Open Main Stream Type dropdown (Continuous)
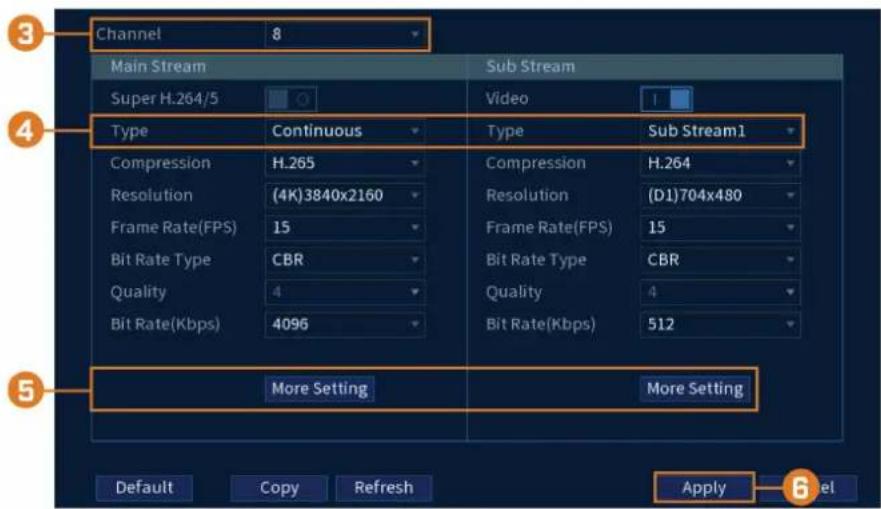881x509 pixels. (x=344, y=131)
